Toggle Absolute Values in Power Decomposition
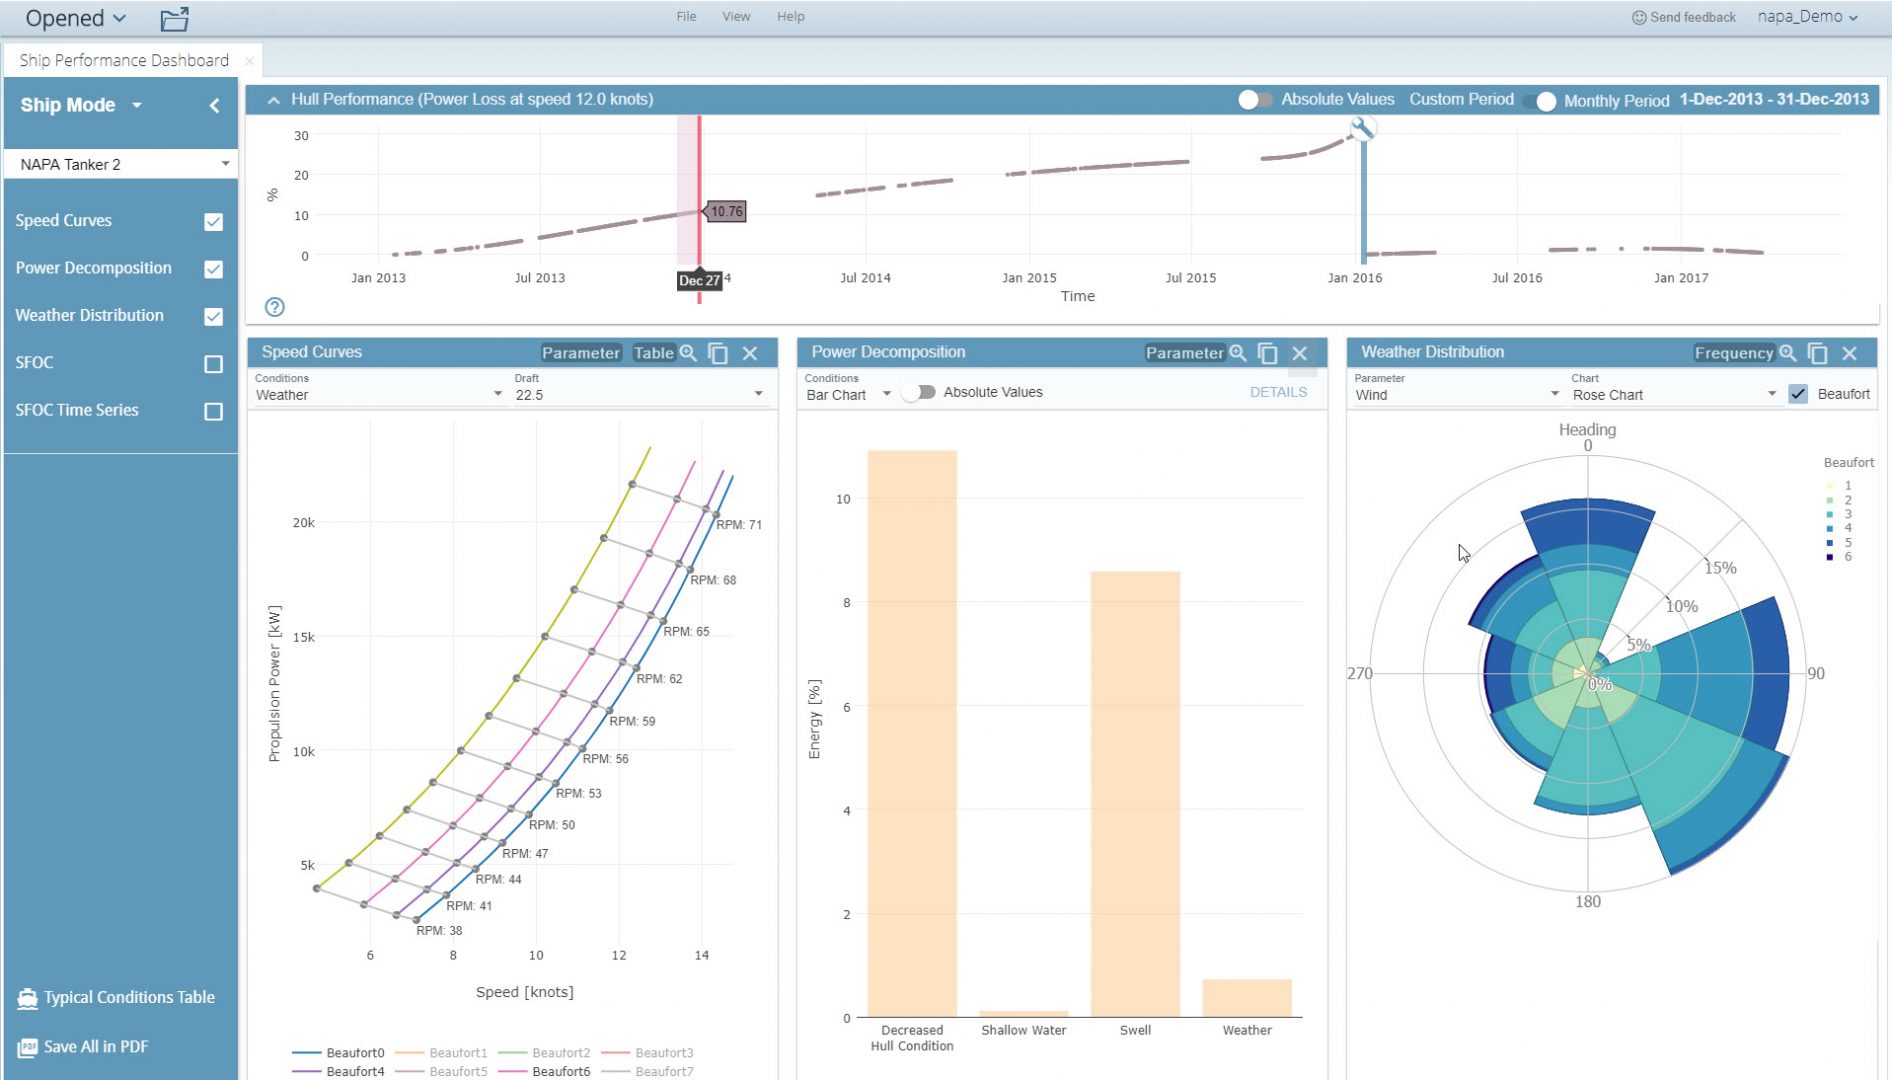Screen dimensions: 1892x1080 [919, 392]
